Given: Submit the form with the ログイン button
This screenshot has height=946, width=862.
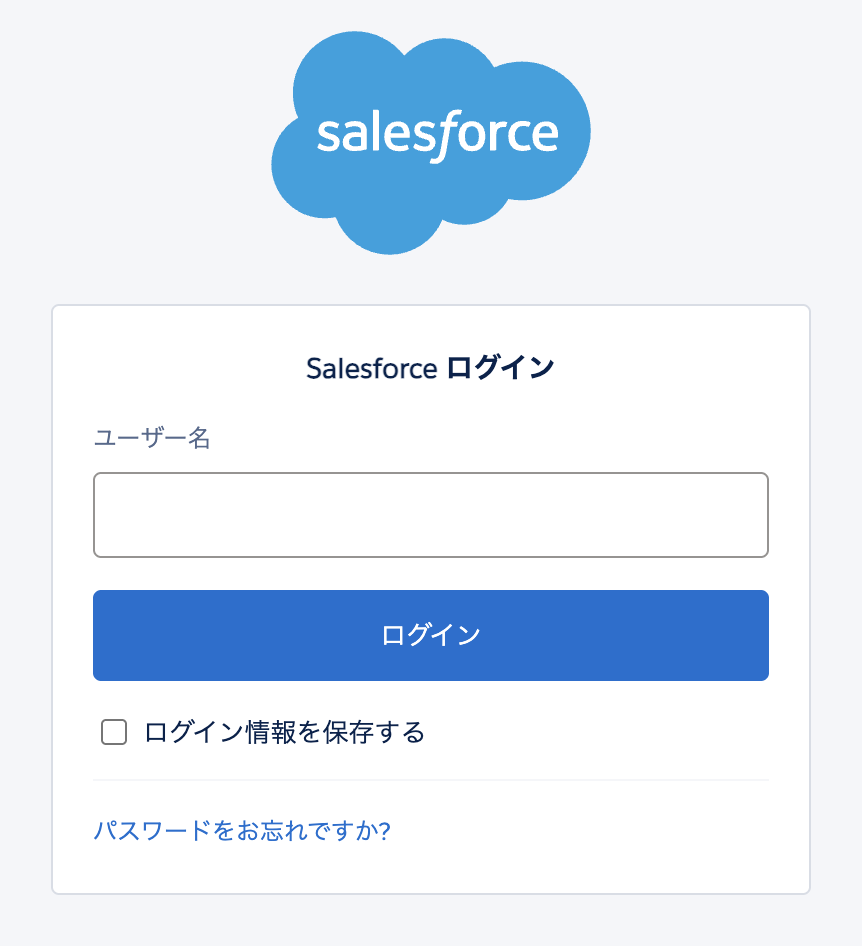Looking at the screenshot, I should (431, 635).
